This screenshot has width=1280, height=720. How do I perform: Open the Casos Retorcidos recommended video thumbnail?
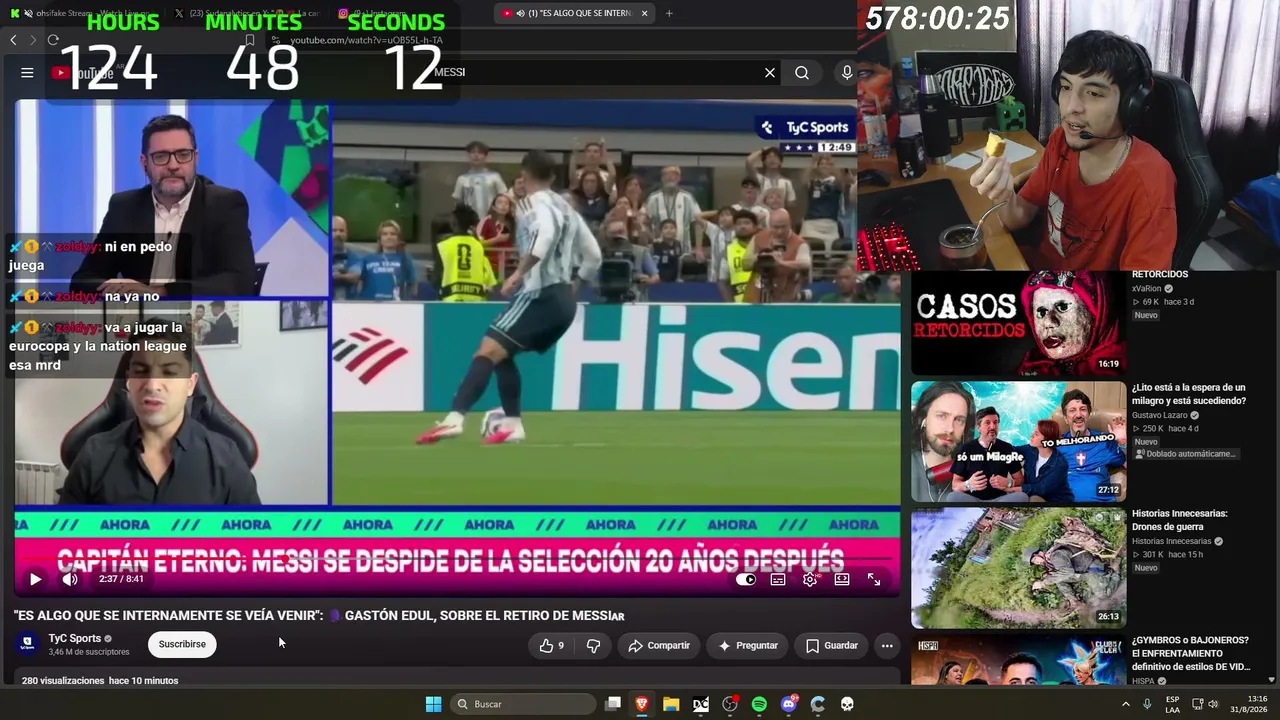click(x=1018, y=323)
